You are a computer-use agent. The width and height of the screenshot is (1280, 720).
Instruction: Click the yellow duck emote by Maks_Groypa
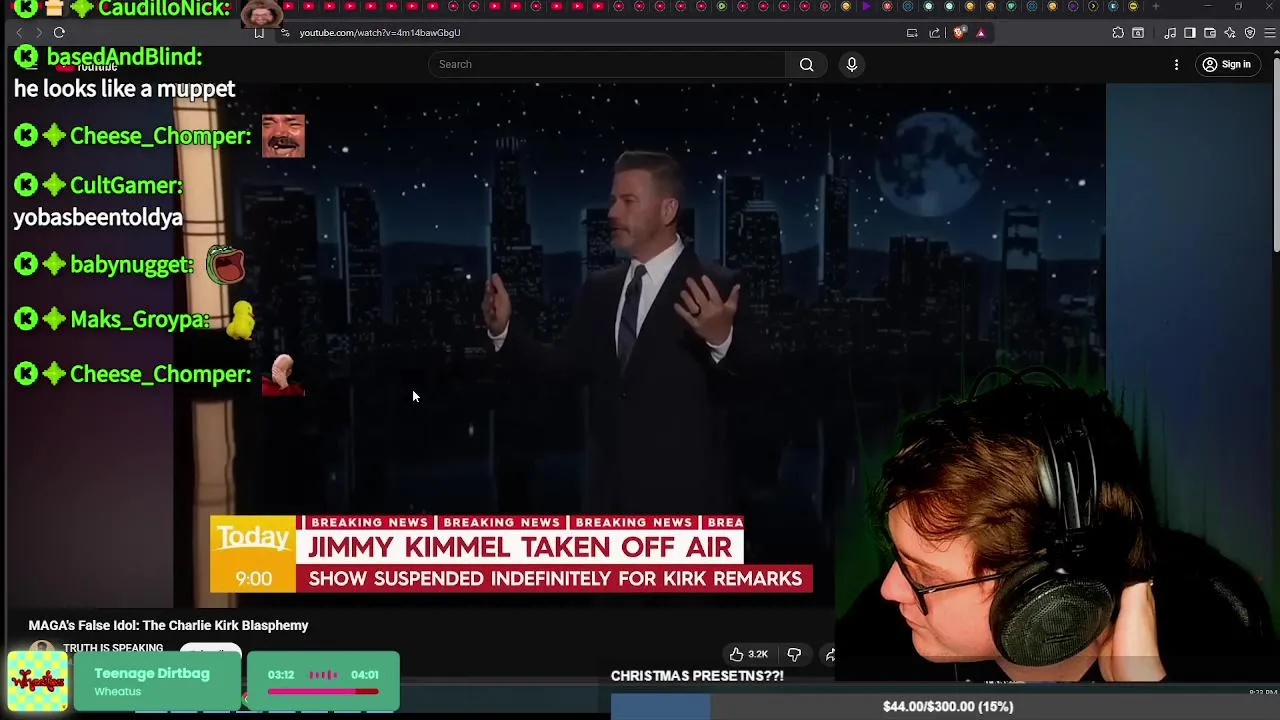point(241,321)
